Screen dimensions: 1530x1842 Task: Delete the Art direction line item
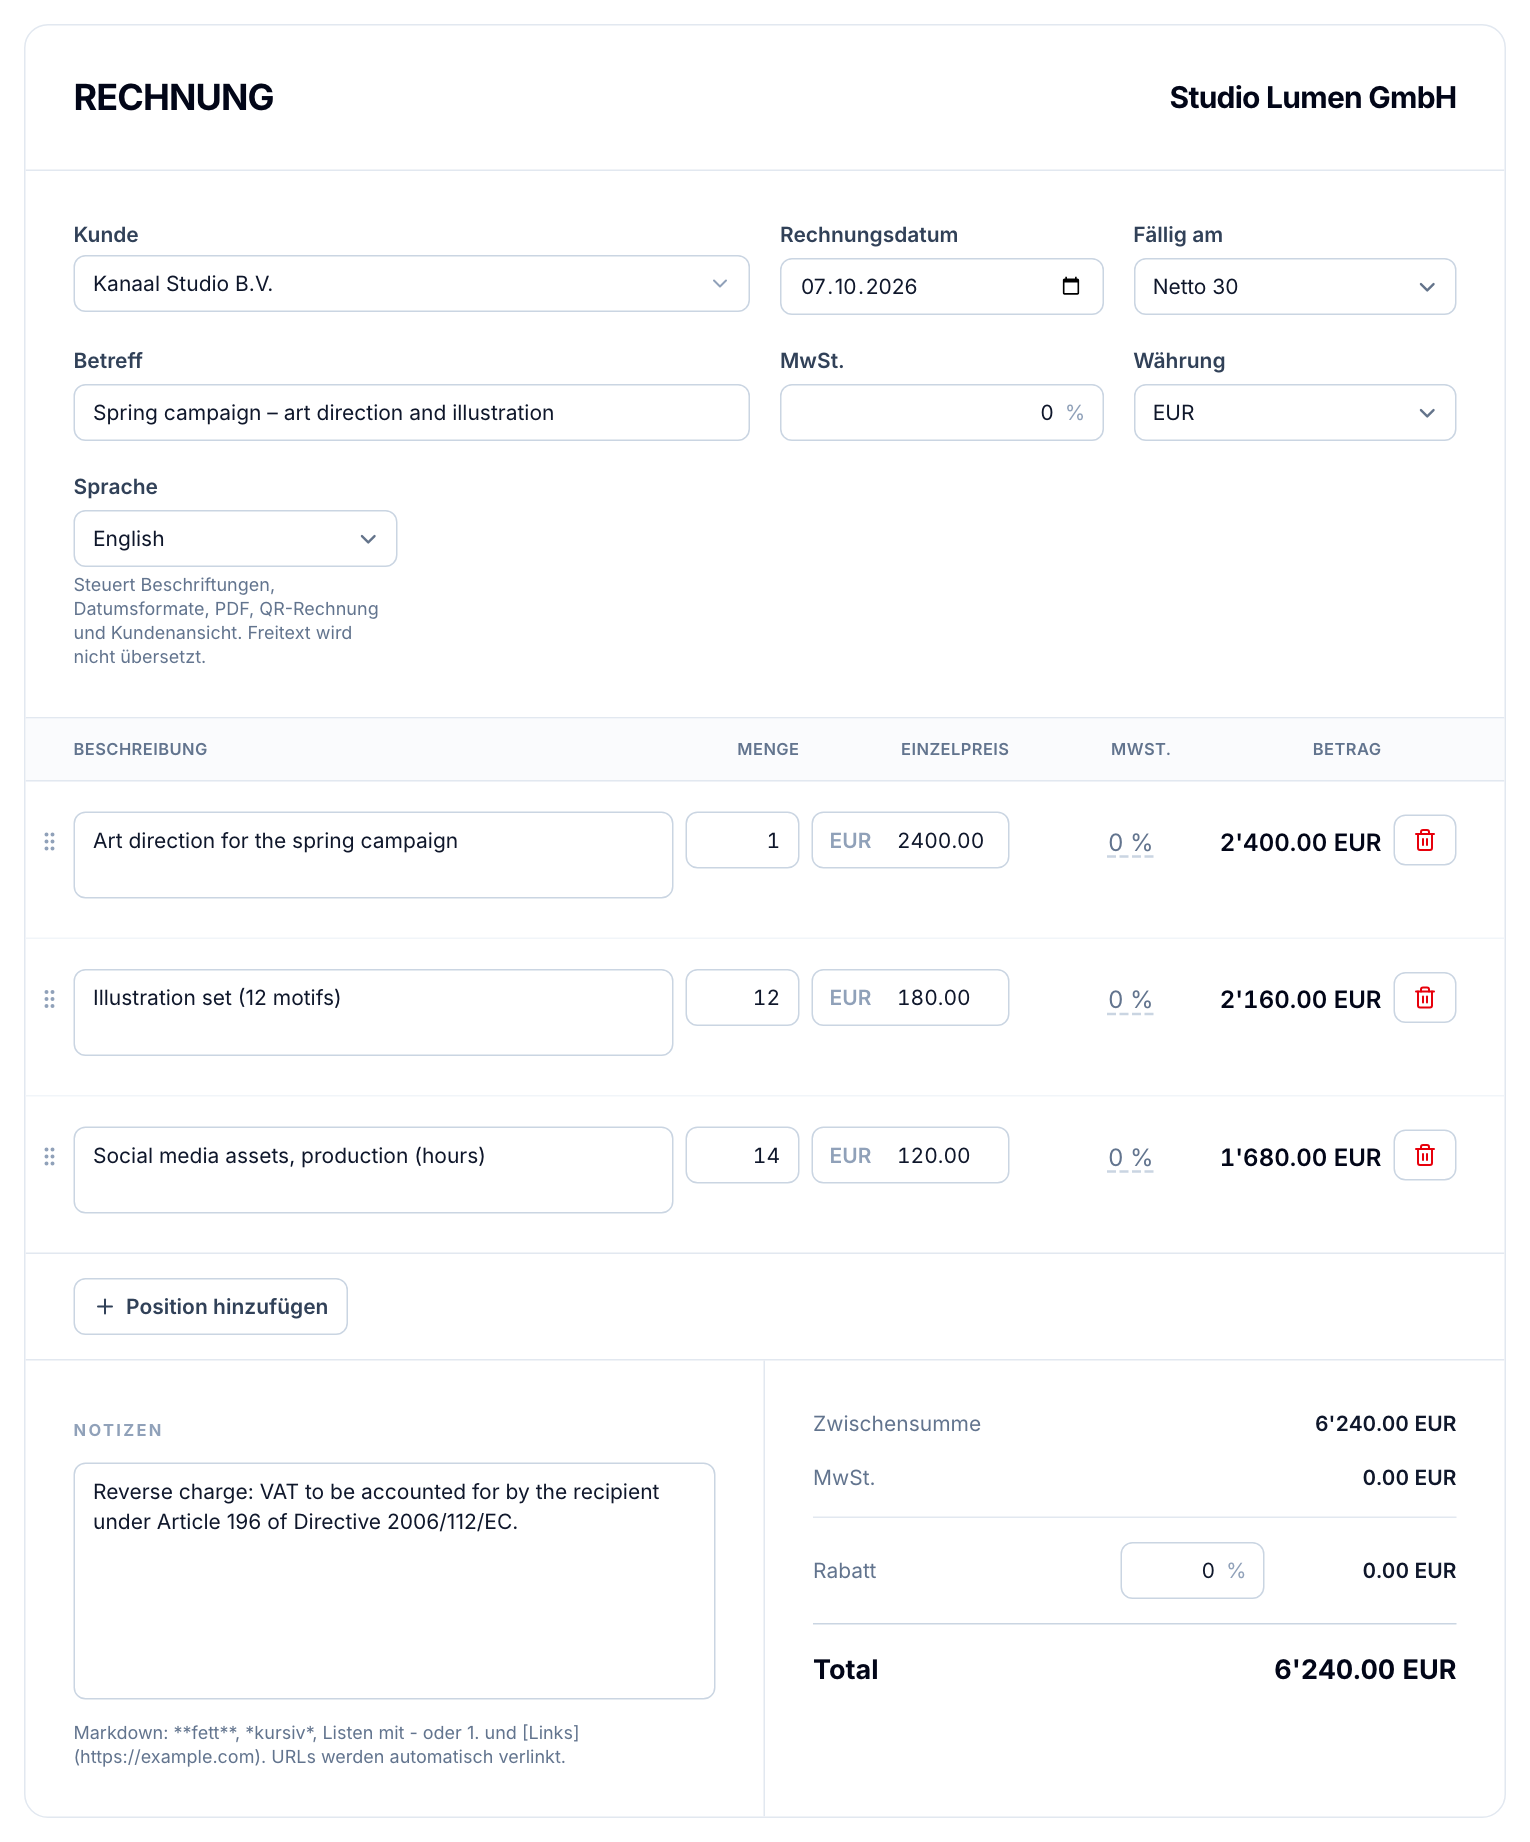tap(1424, 840)
